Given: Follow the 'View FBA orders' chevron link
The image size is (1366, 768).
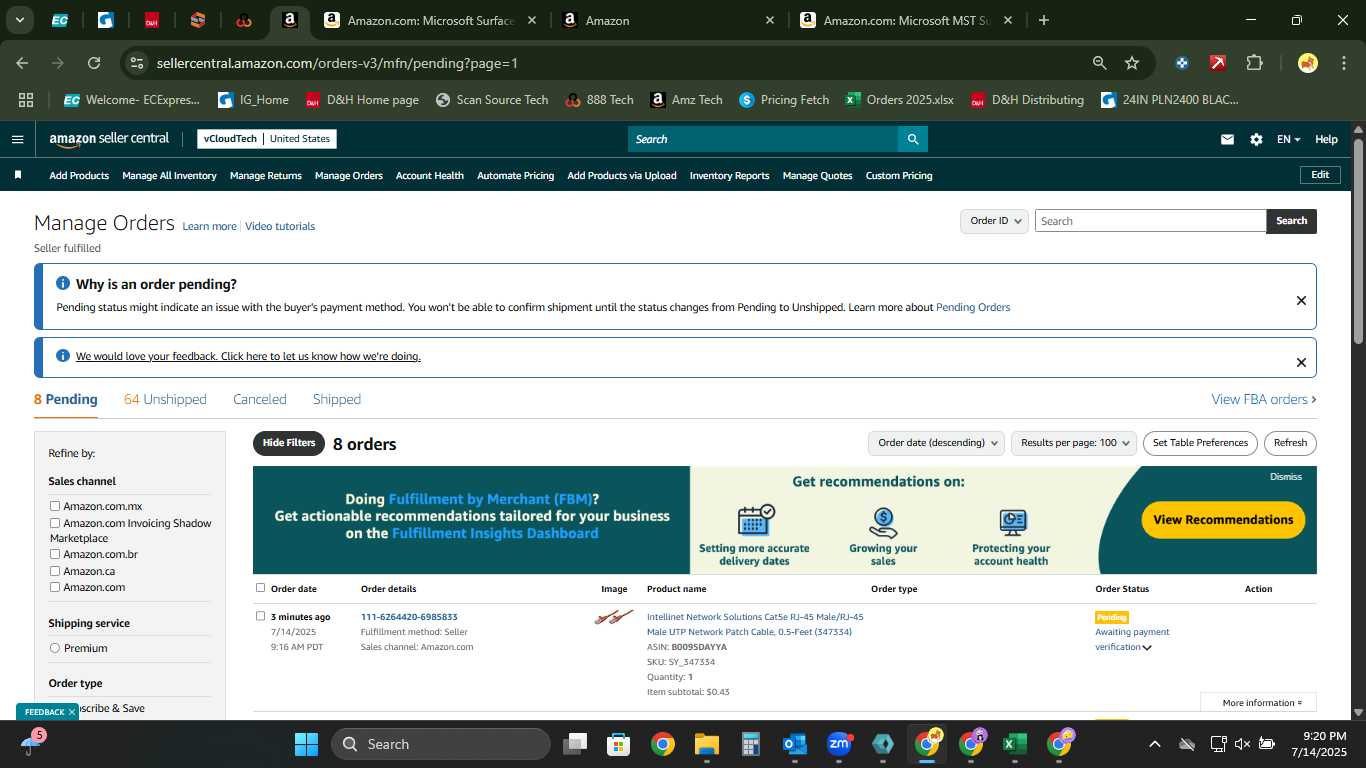Looking at the screenshot, I should tap(1264, 399).
